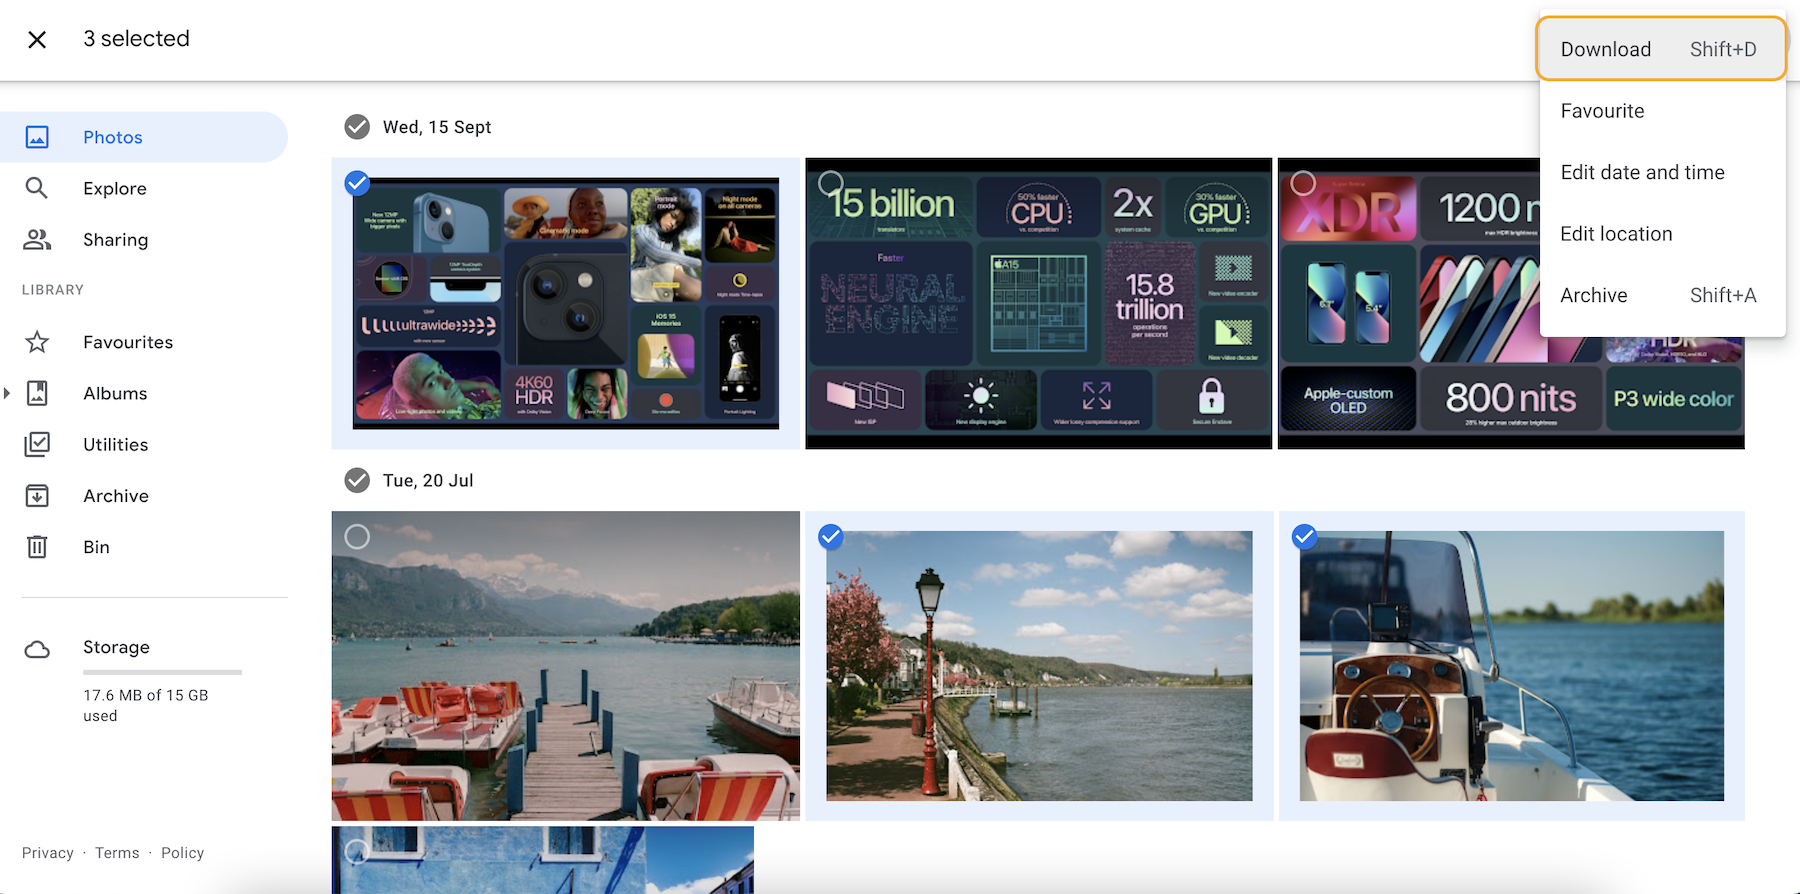Open Utilities checkmark icon in sidebar
Viewport: 1800px width, 894px height.
(37, 444)
